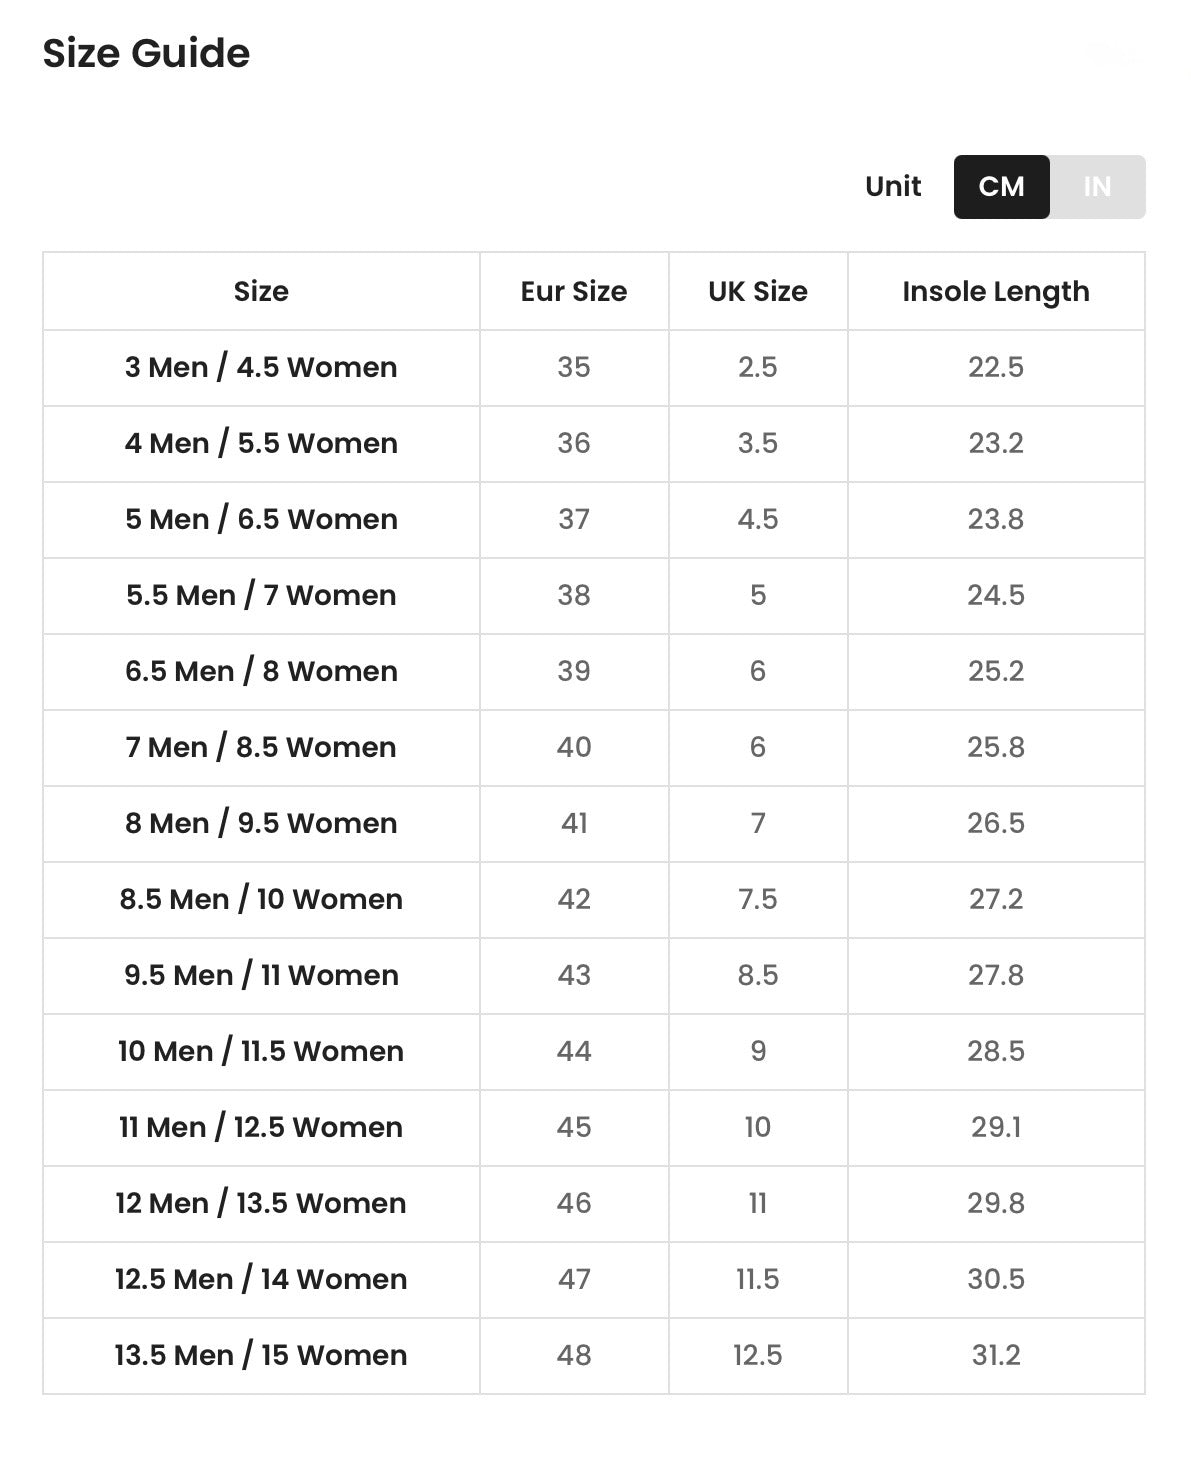The height and width of the screenshot is (1458, 1191).
Task: Click UK Size value 12.5
Action: coord(758,1355)
